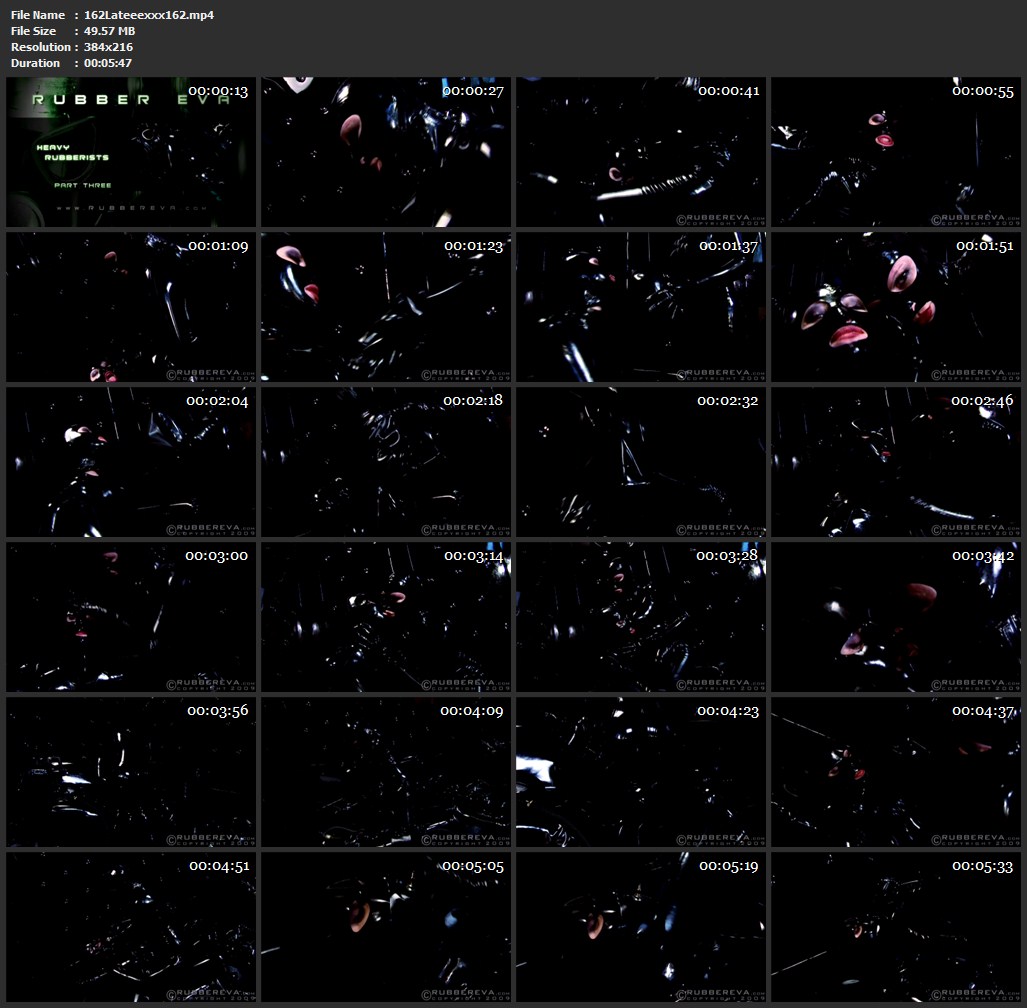Click the 'Resolution' label
This screenshot has height=1008, width=1027.
(x=41, y=47)
